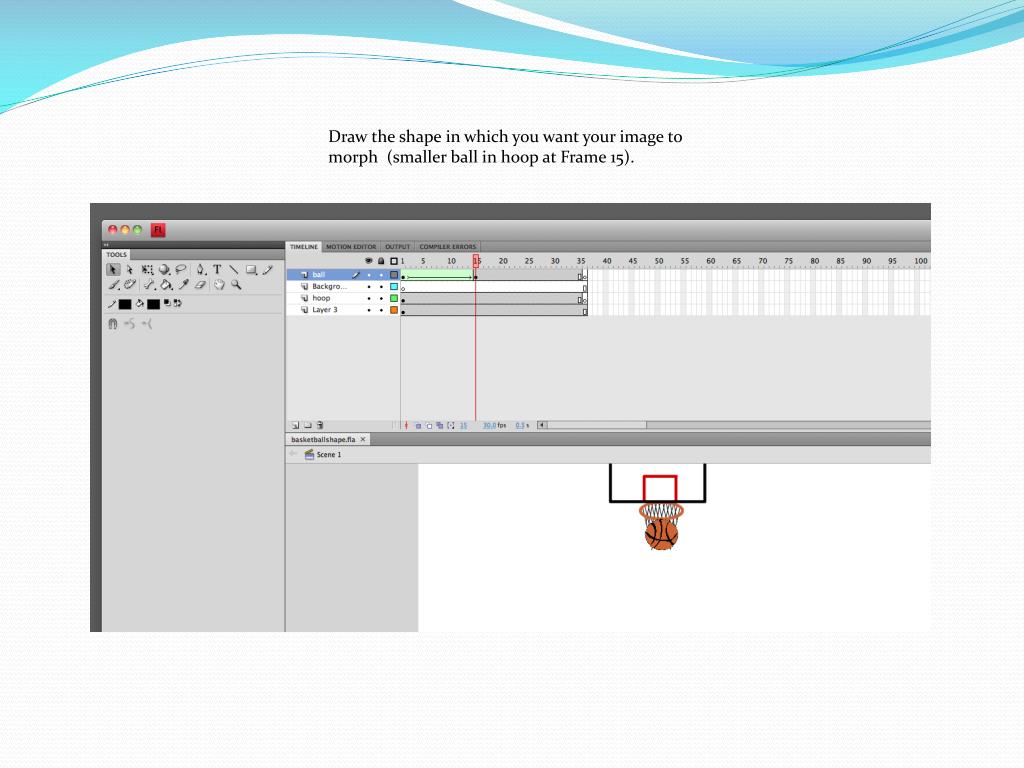This screenshot has height=768, width=1024.
Task: Toggle visibility dot of ball layer
Action: 369,275
